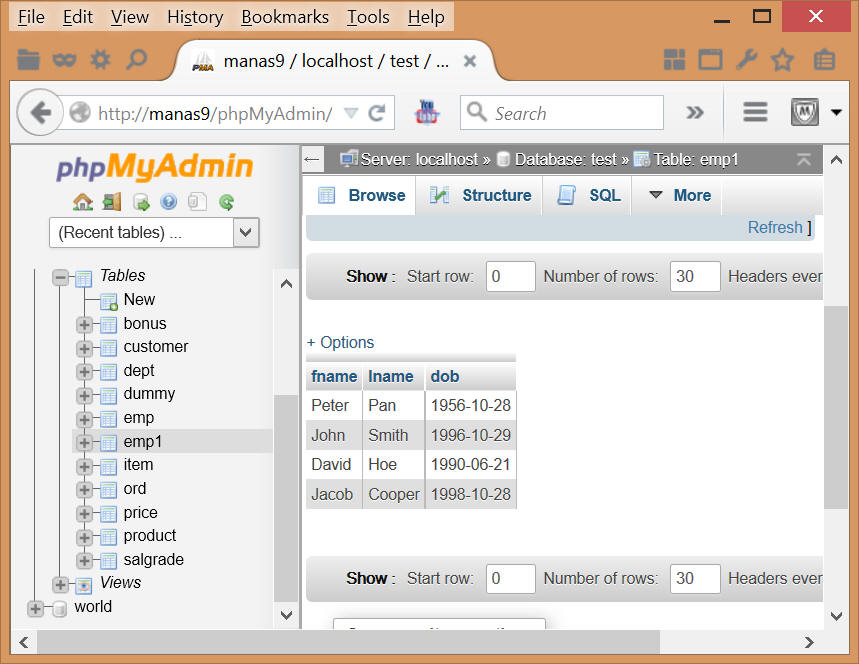Click the navigation tree vertical scrollbar

coord(286,499)
